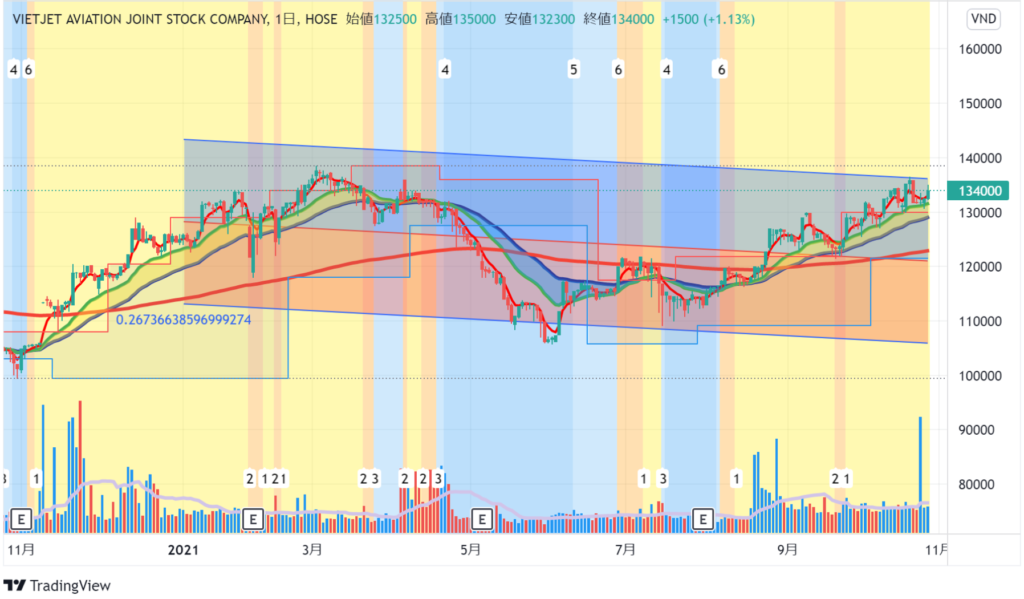Click the VND currency button
Screen dimensions: 1024x599
[983, 19]
